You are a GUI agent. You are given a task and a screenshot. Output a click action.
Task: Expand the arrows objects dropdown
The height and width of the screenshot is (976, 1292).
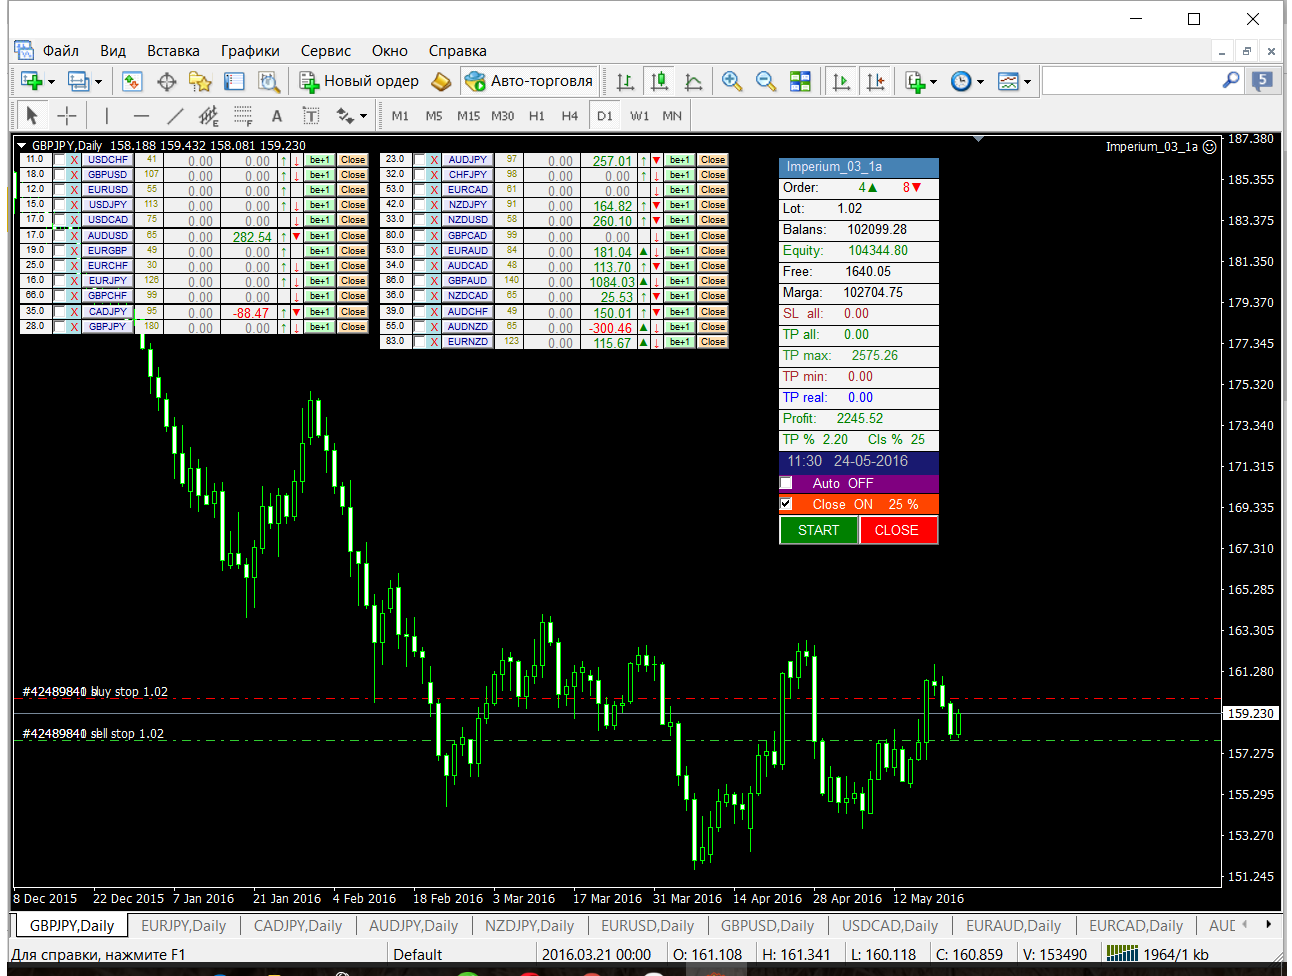click(363, 116)
